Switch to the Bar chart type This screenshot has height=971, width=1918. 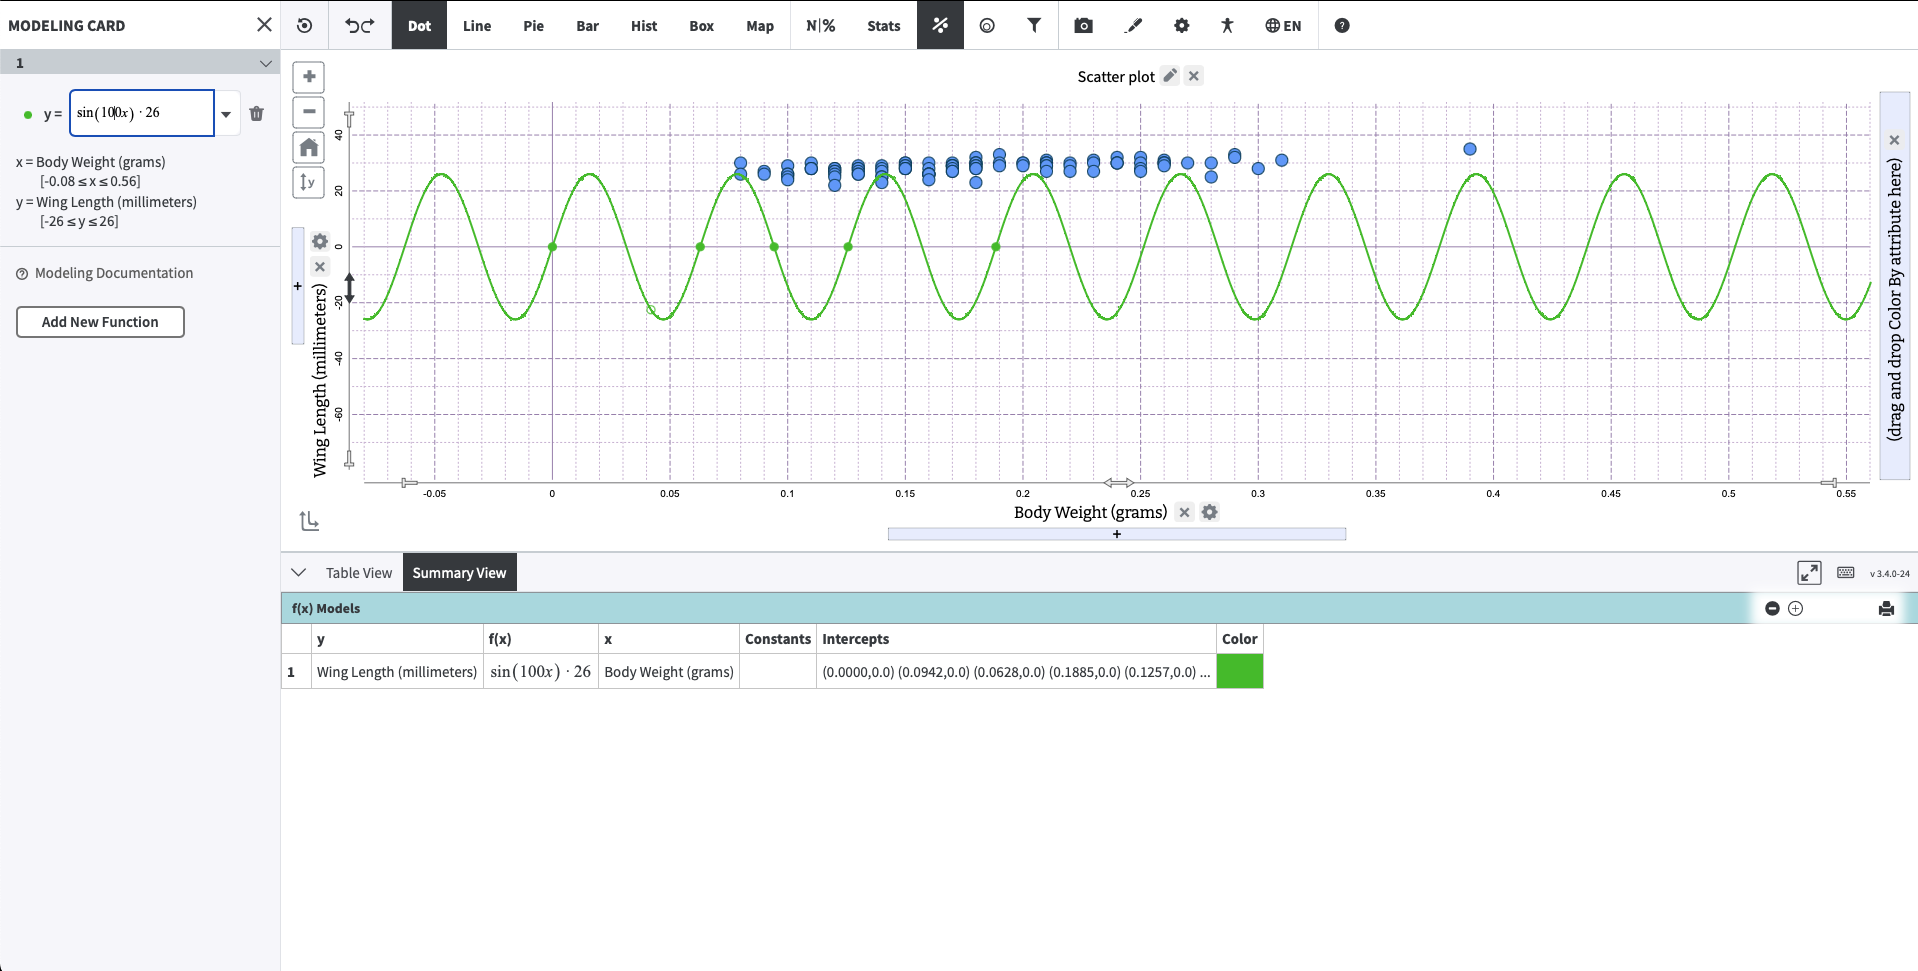pos(587,25)
